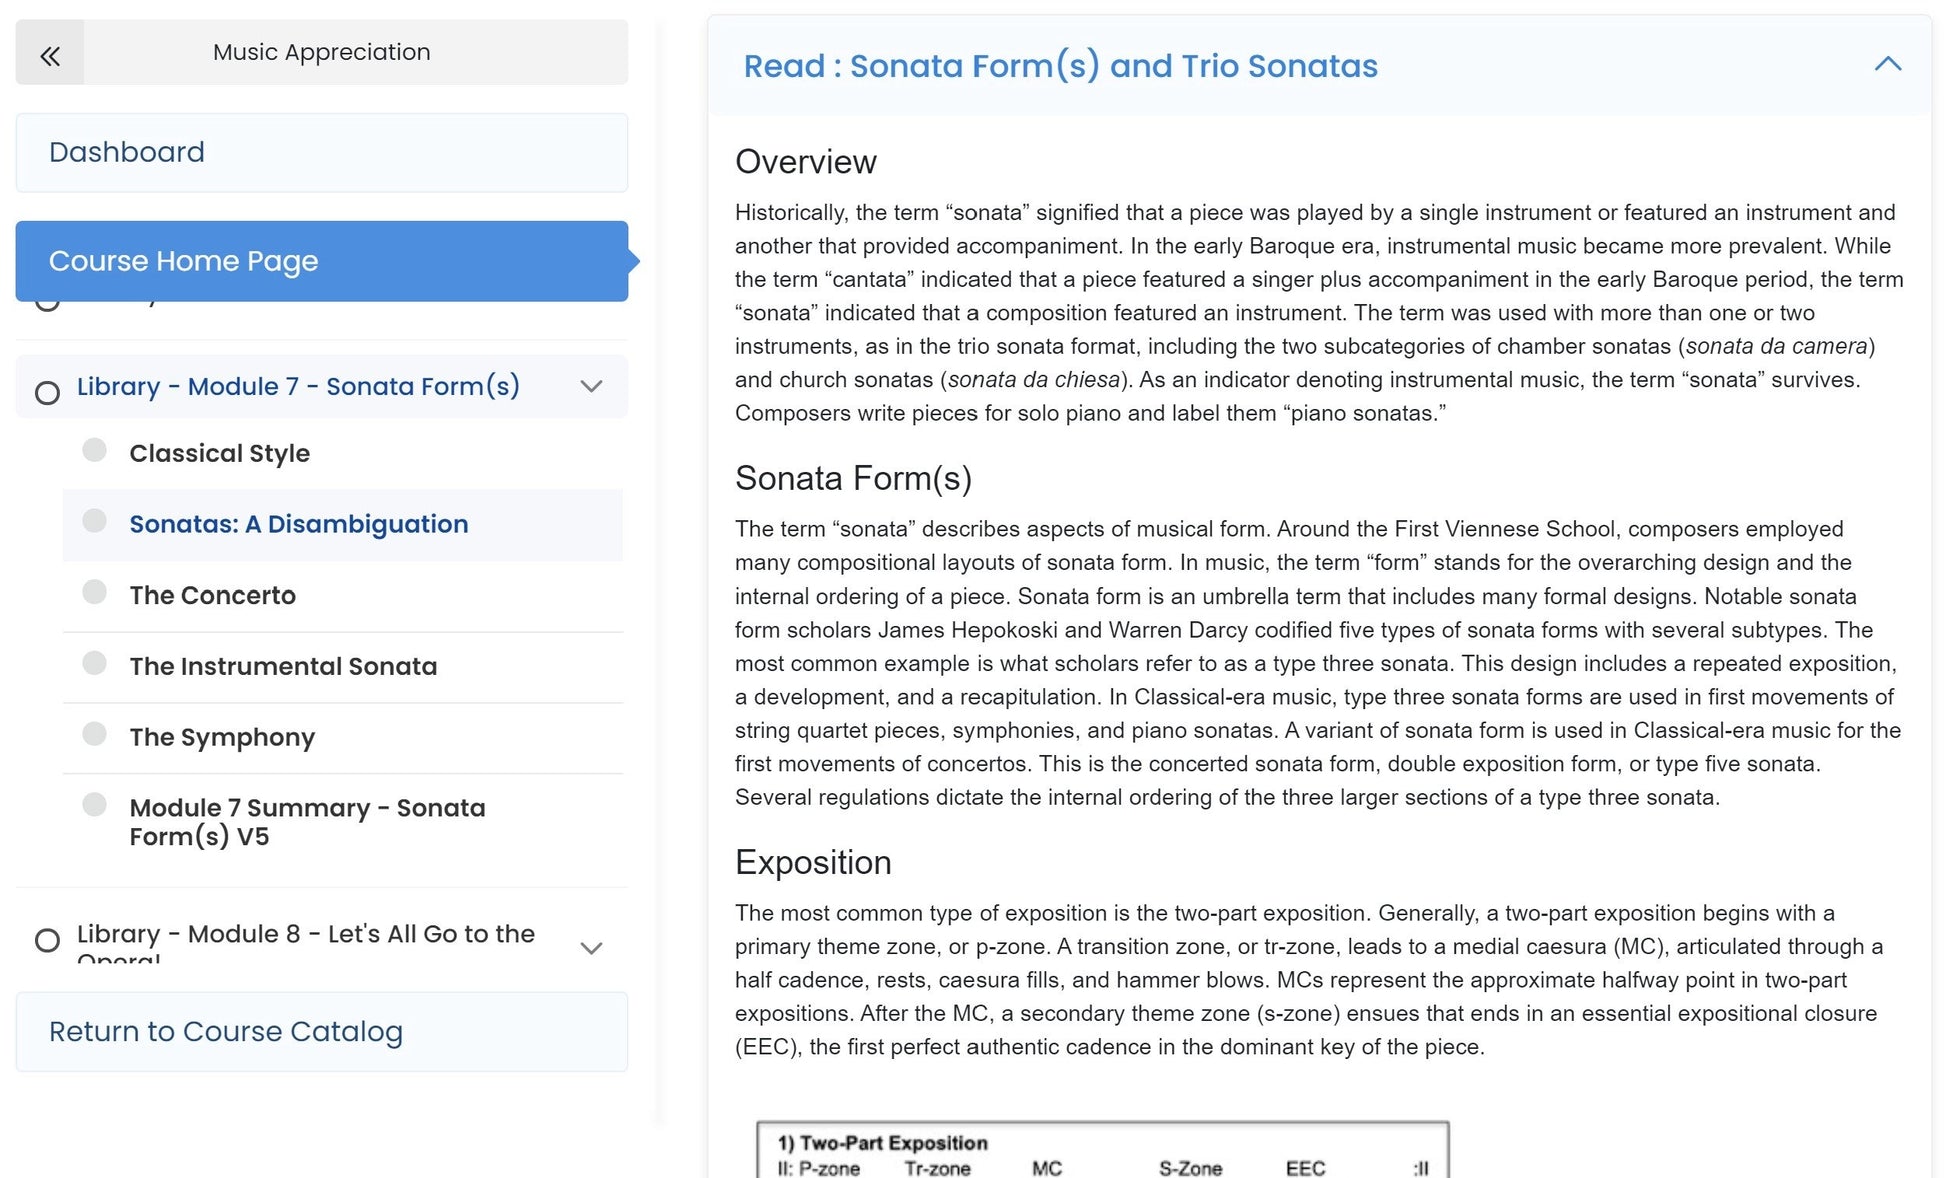This screenshot has height=1178, width=1946.
Task: Click status dot beside The Concerto
Action: (x=94, y=592)
